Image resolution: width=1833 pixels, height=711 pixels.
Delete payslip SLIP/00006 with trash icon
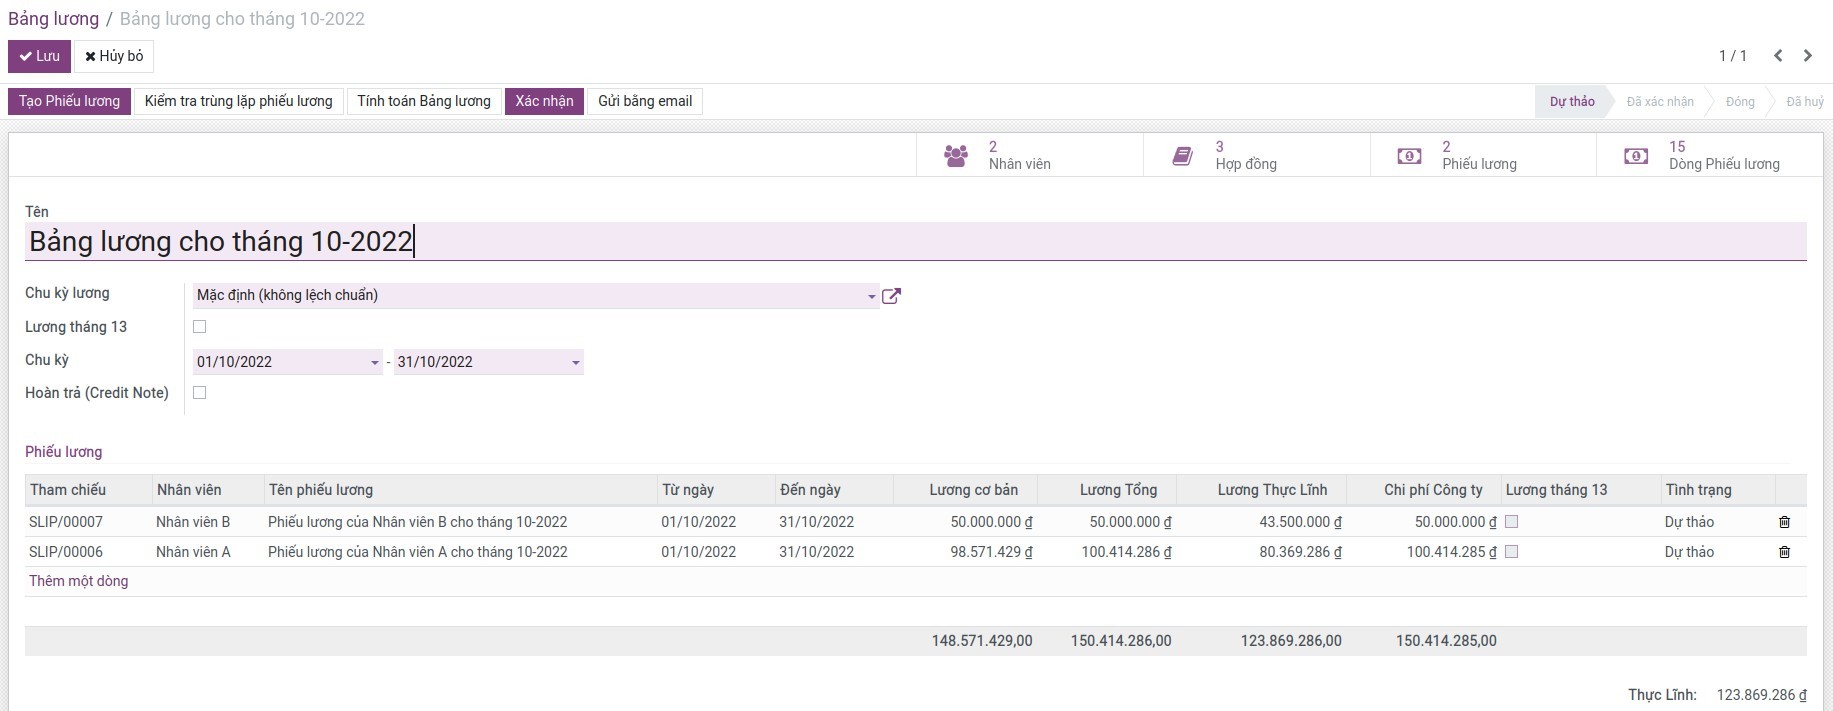click(1784, 552)
